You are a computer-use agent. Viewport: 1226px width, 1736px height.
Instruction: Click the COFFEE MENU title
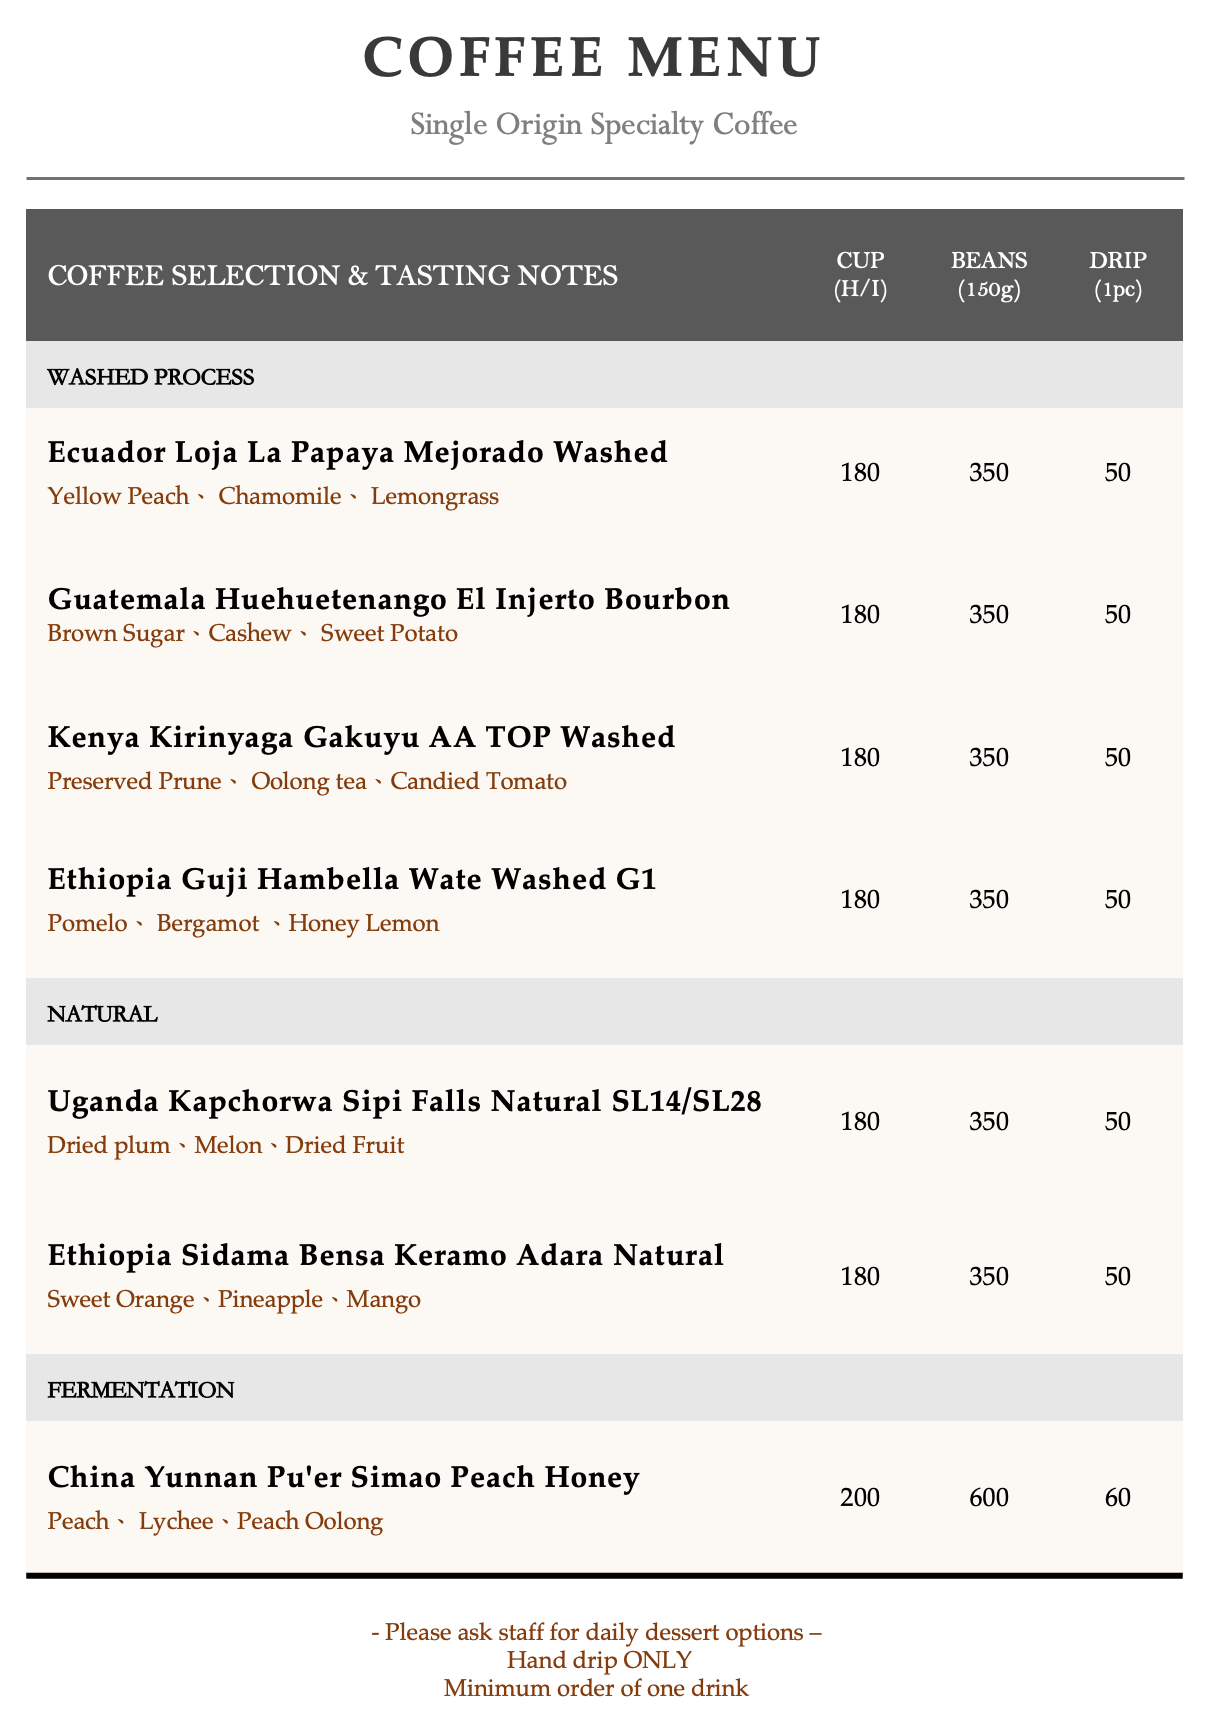click(593, 56)
